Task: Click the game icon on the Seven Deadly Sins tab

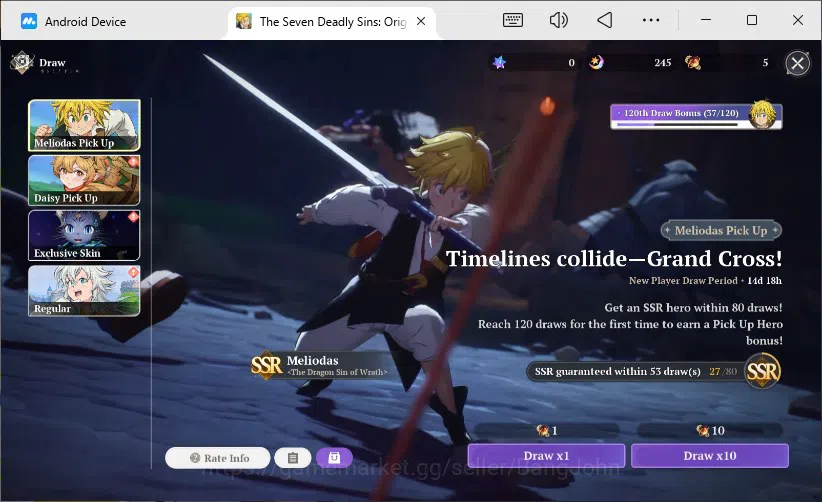Action: click(x=244, y=21)
